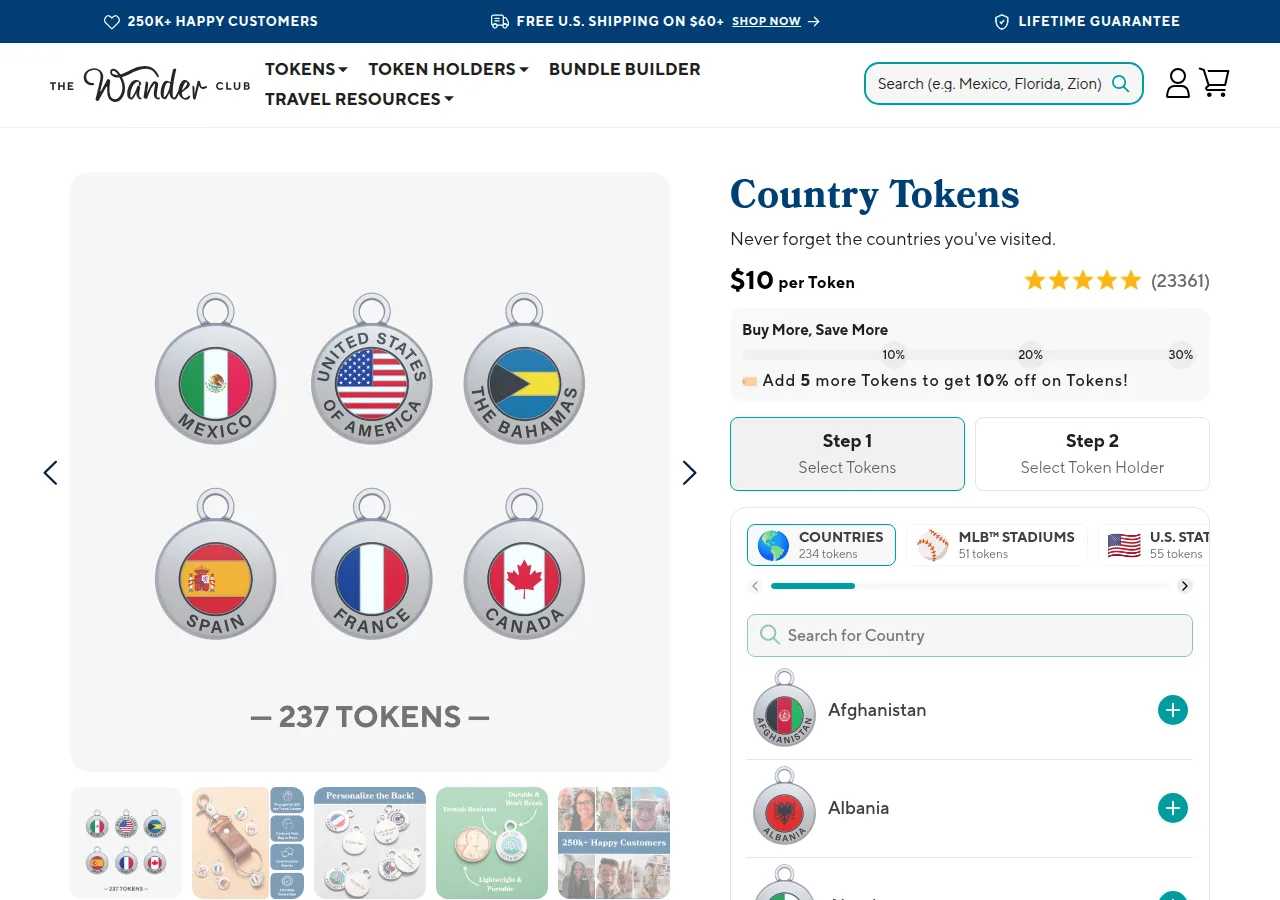This screenshot has width=1280, height=900.
Task: Click the review count (23361)
Action: (x=1180, y=281)
